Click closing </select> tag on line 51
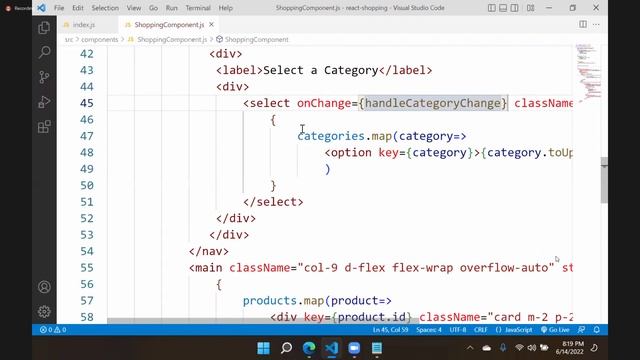Viewport: 640px width, 360px height. [x=273, y=202]
